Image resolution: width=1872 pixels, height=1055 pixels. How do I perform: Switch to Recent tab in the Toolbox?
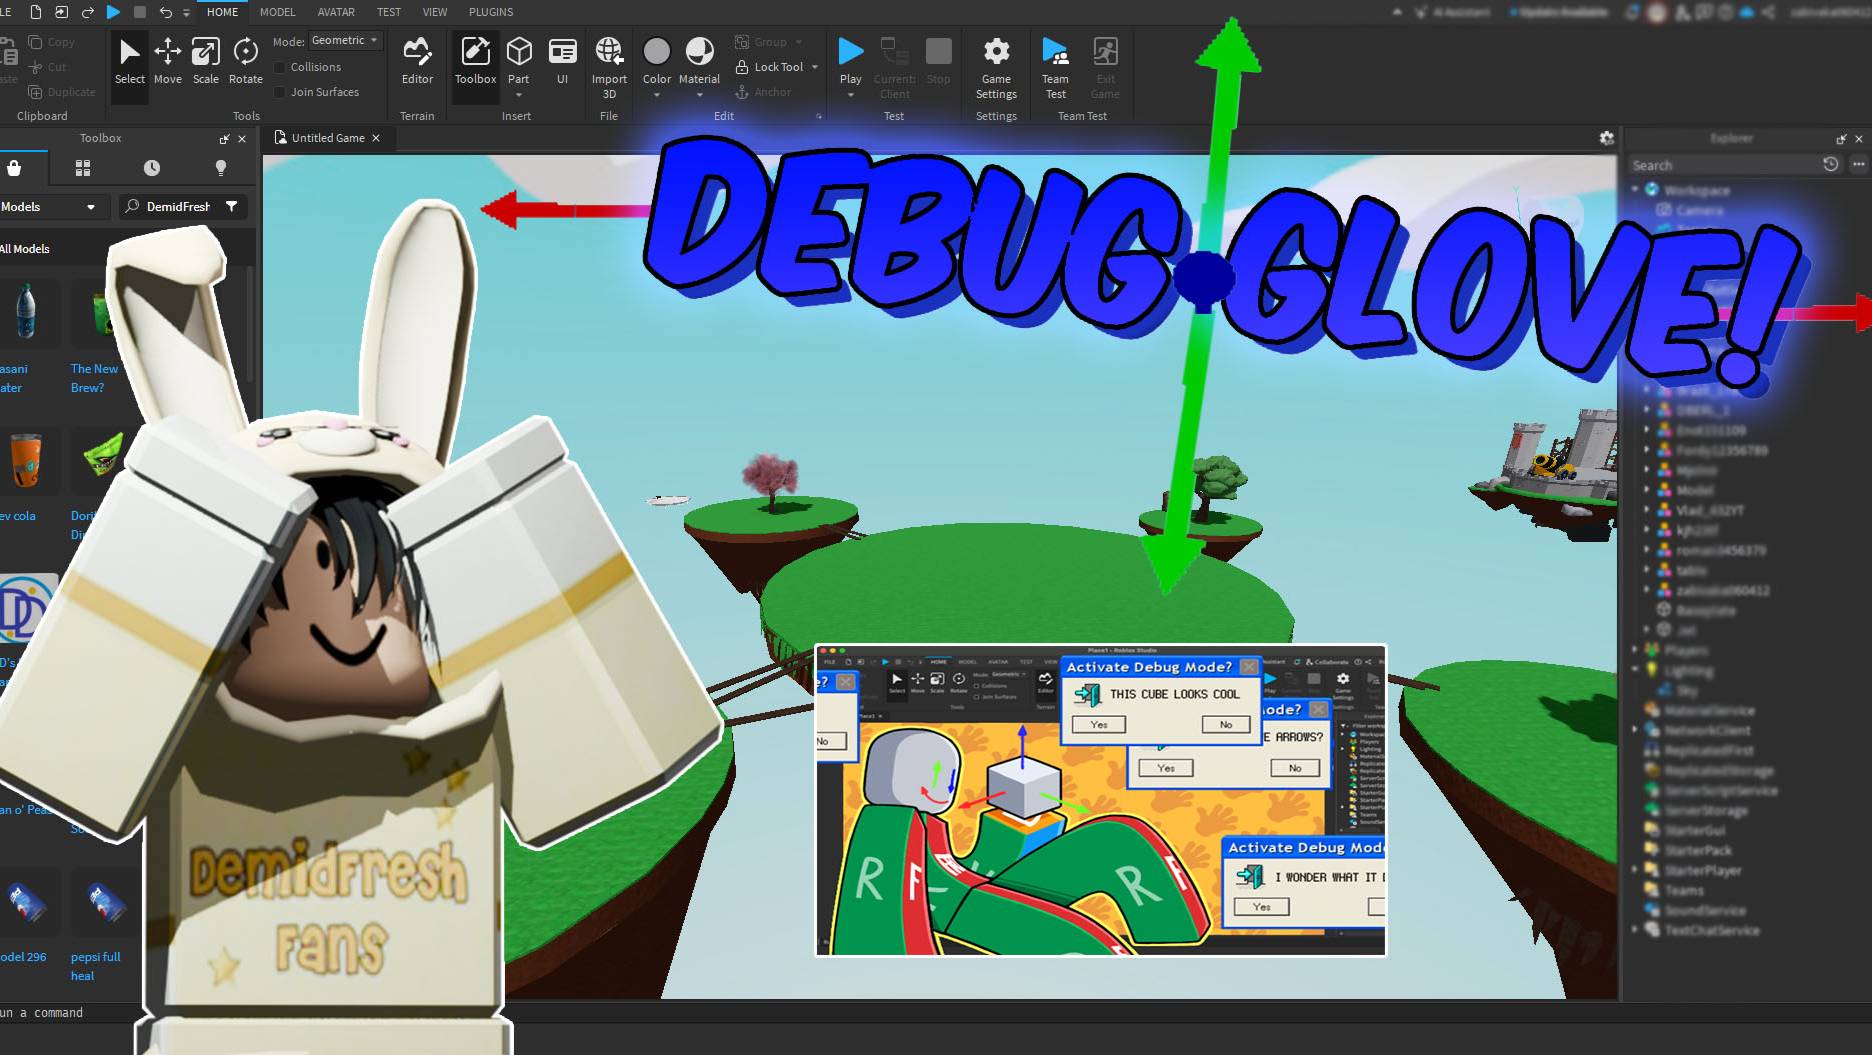(x=151, y=166)
